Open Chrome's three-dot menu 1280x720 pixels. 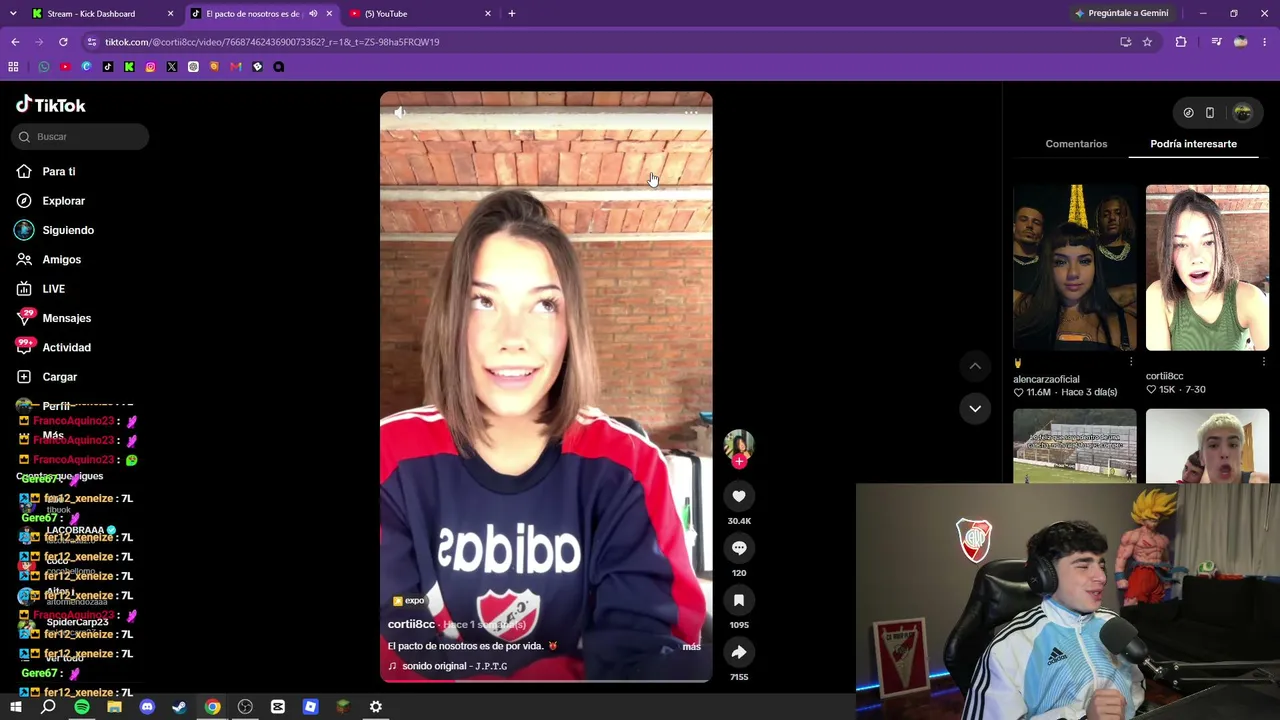[x=1265, y=42]
